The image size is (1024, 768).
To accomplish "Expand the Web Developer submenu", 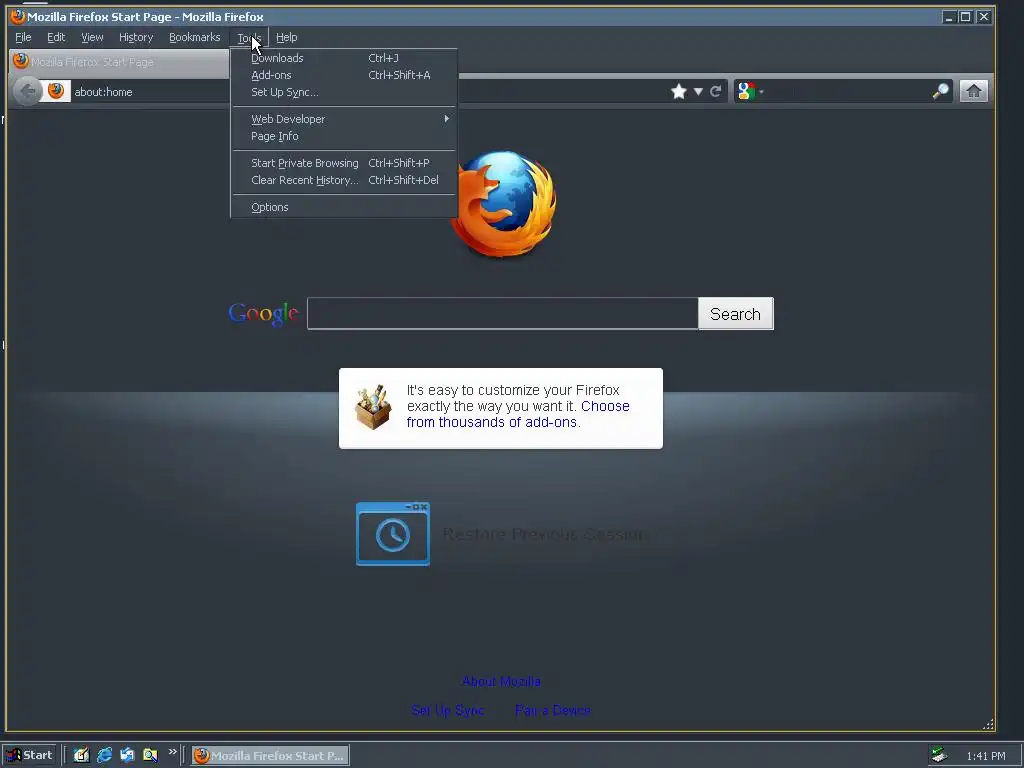I will 344,119.
